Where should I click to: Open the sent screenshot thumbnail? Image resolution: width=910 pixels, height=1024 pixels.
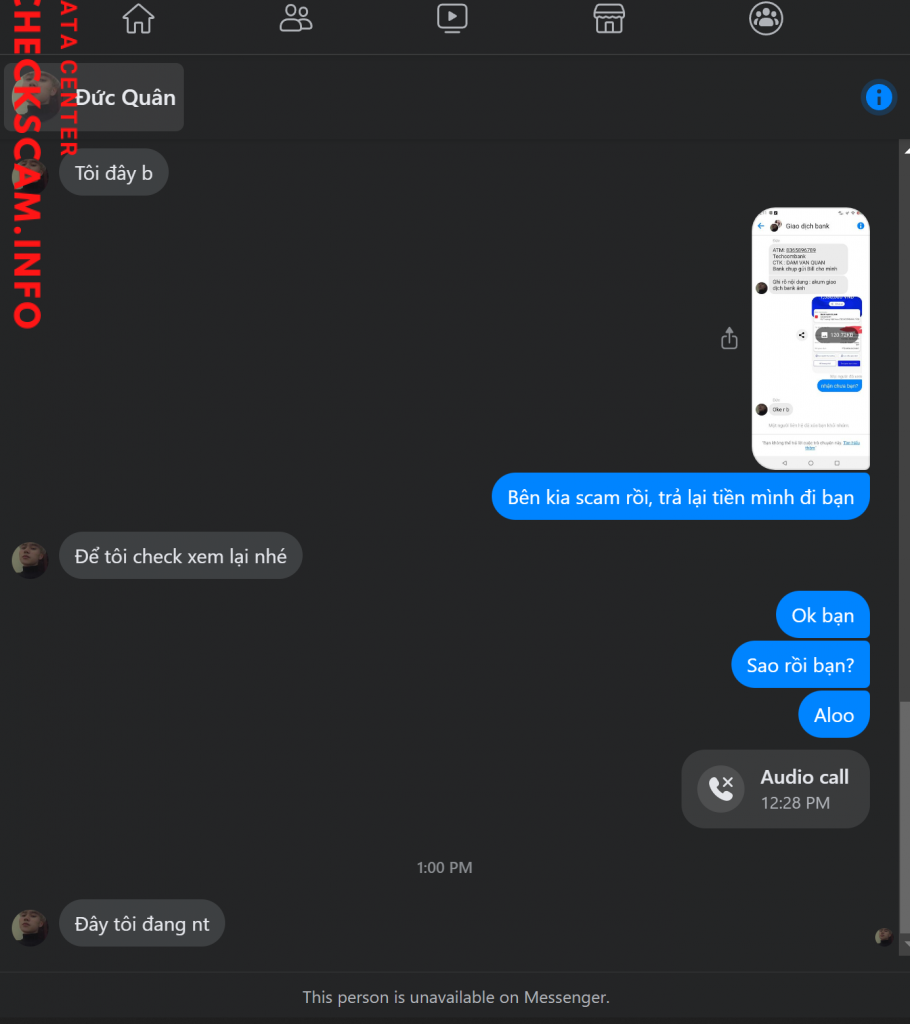tap(810, 338)
